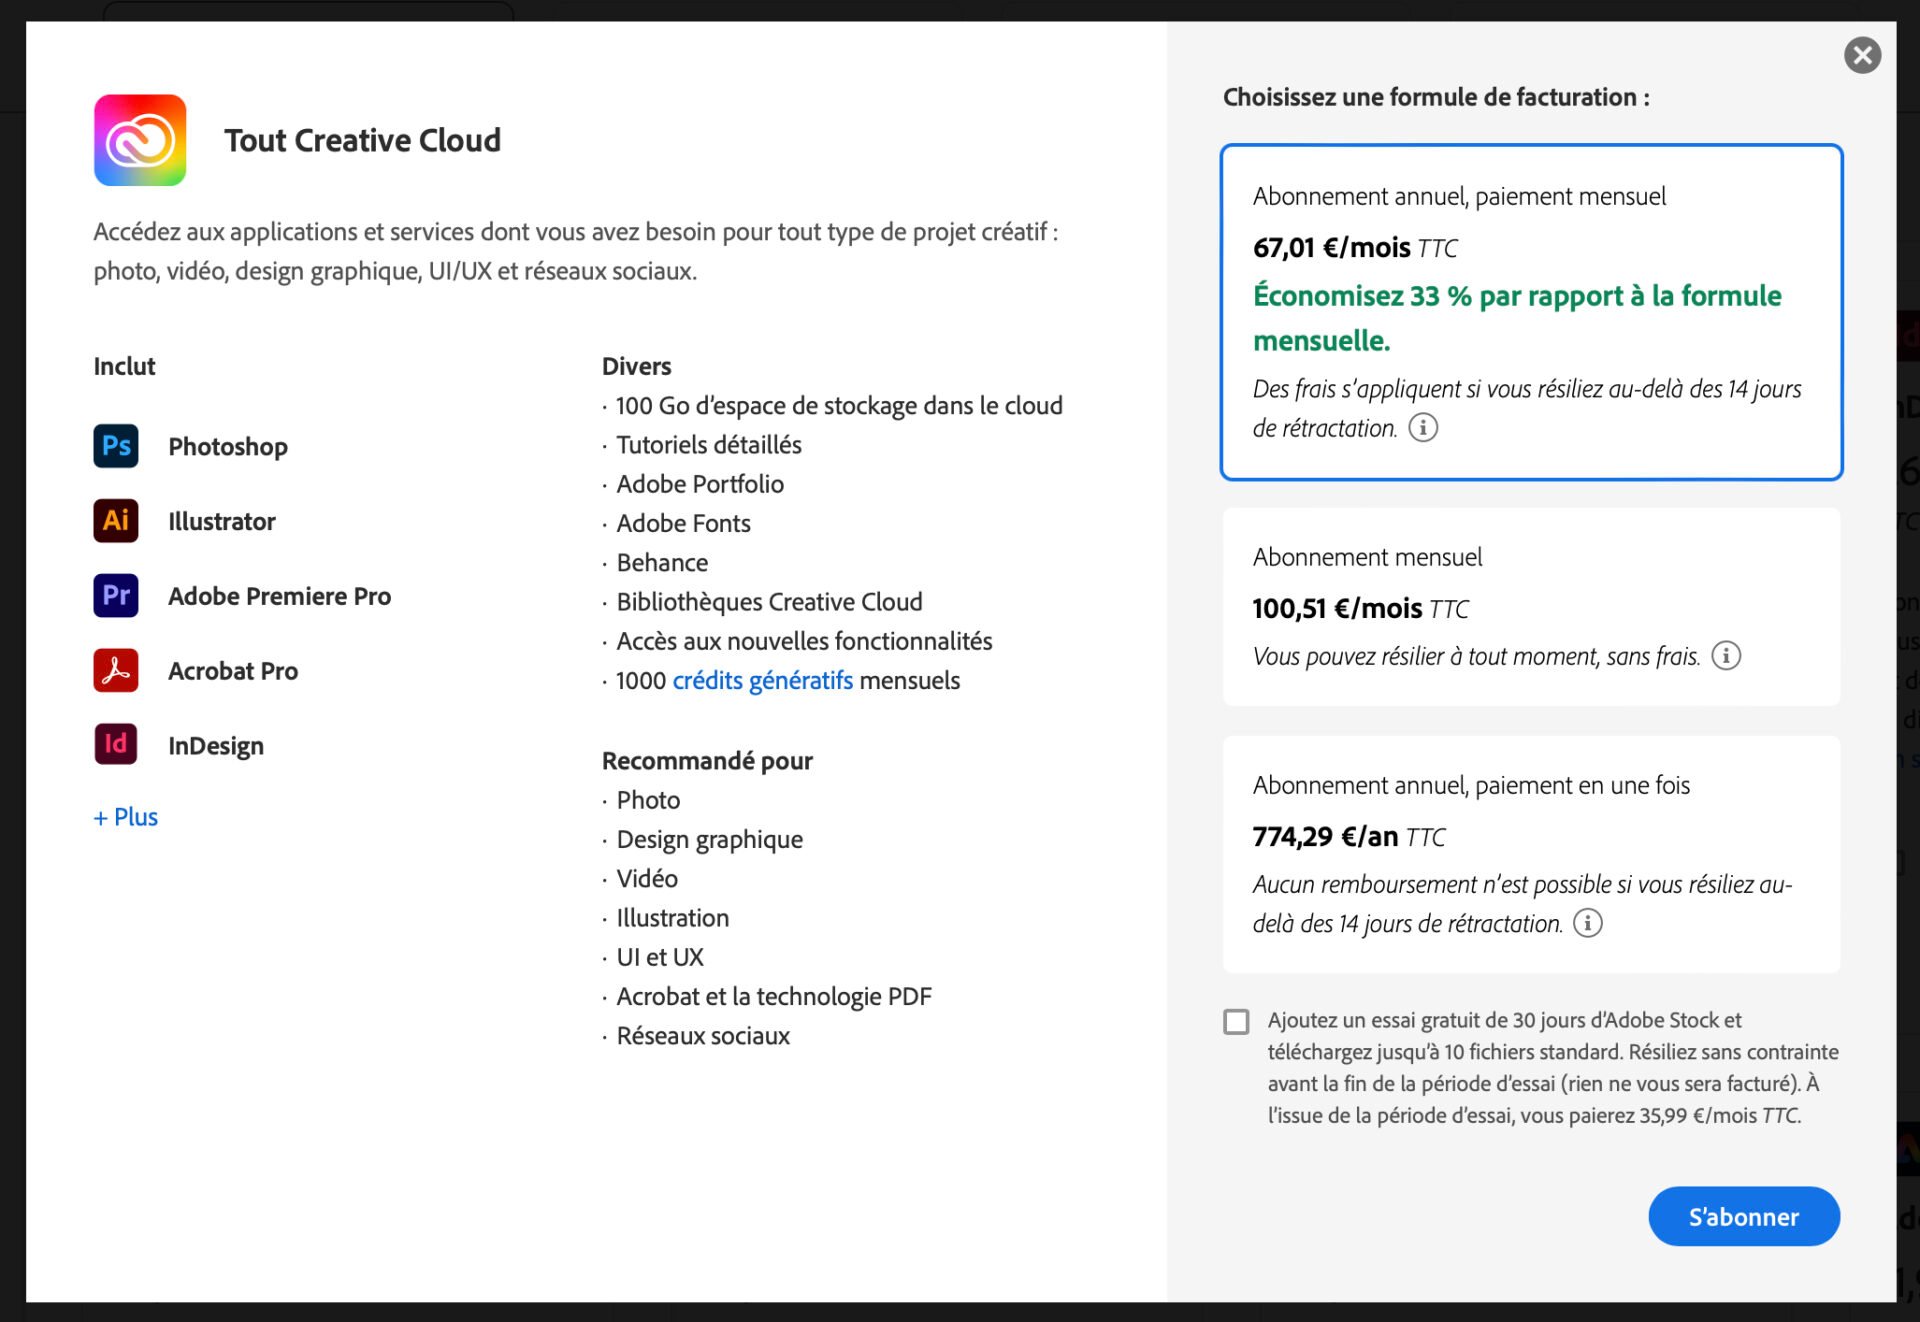
Task: Click the Creative Cloud logo icon
Action: coord(140,140)
